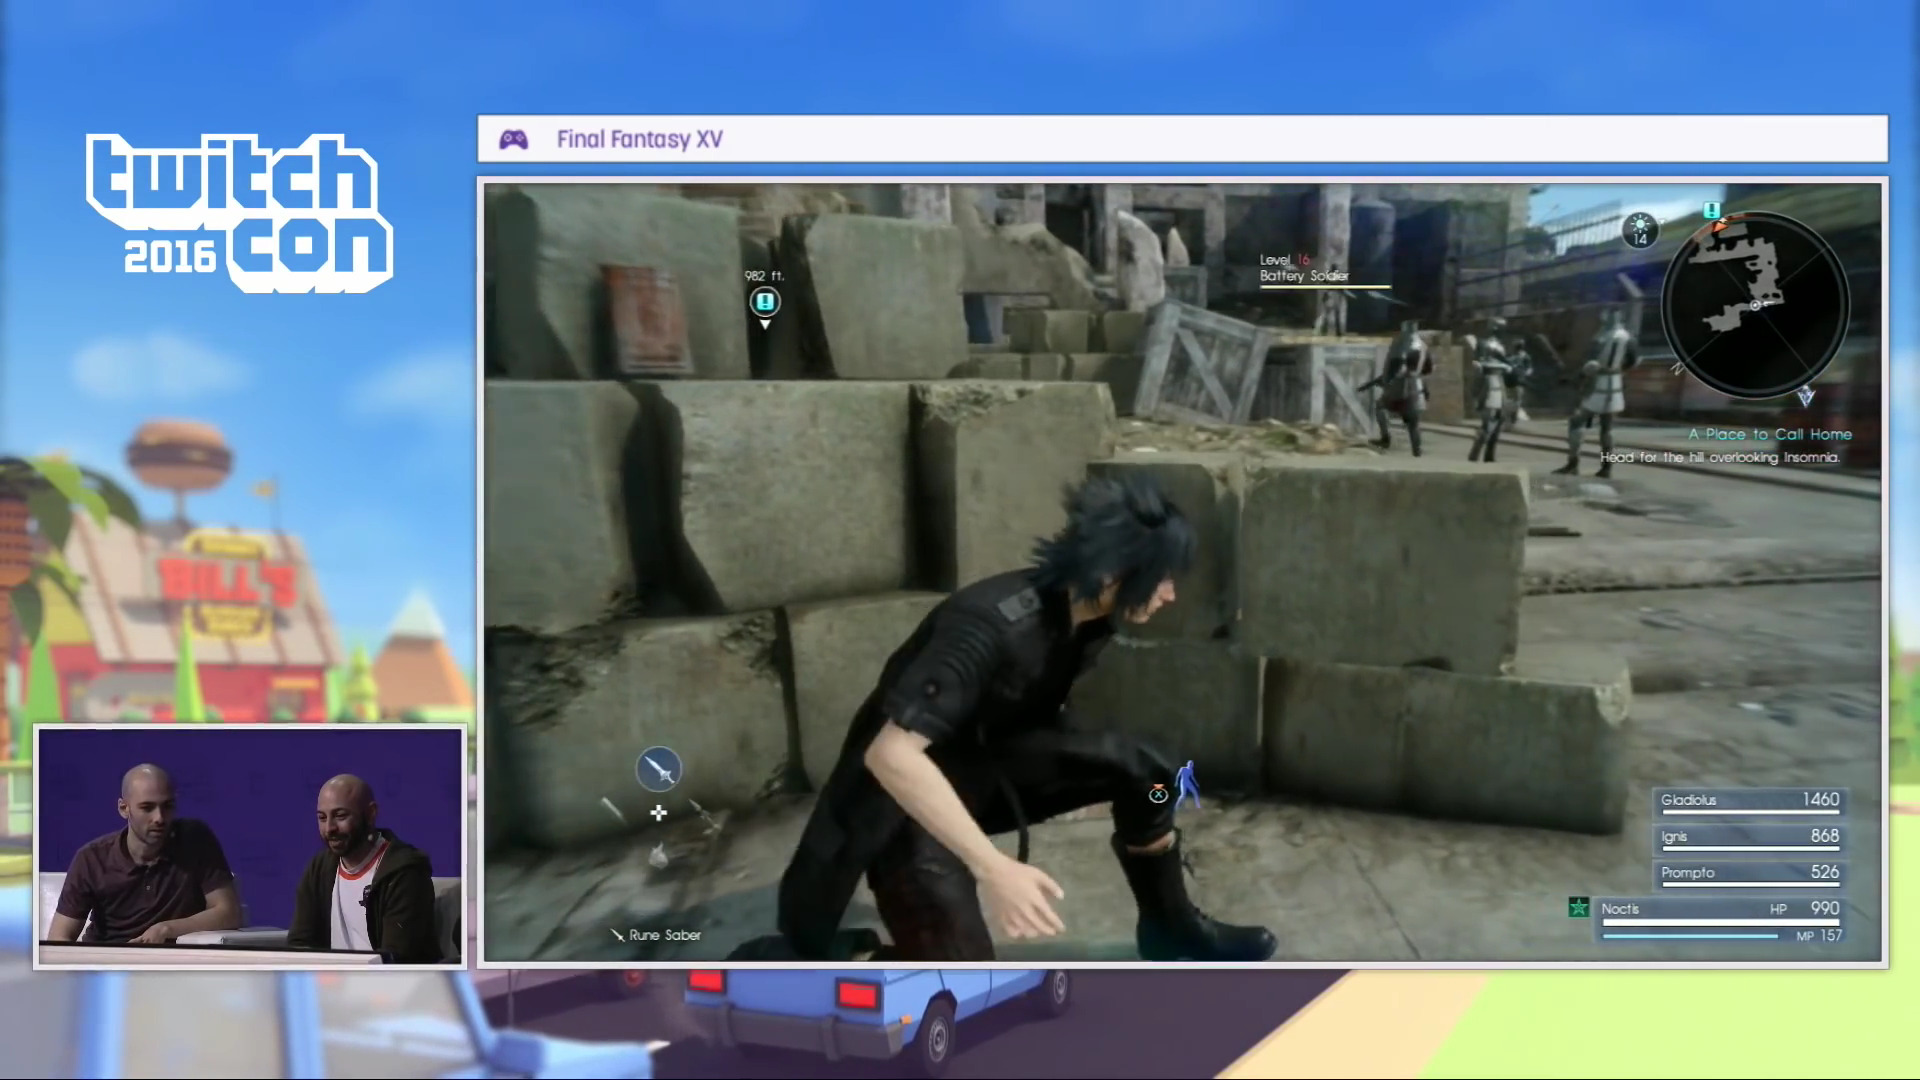Screen dimensions: 1920x1080
Task: Click the TwitchCon 2016 logo
Action: (240, 213)
